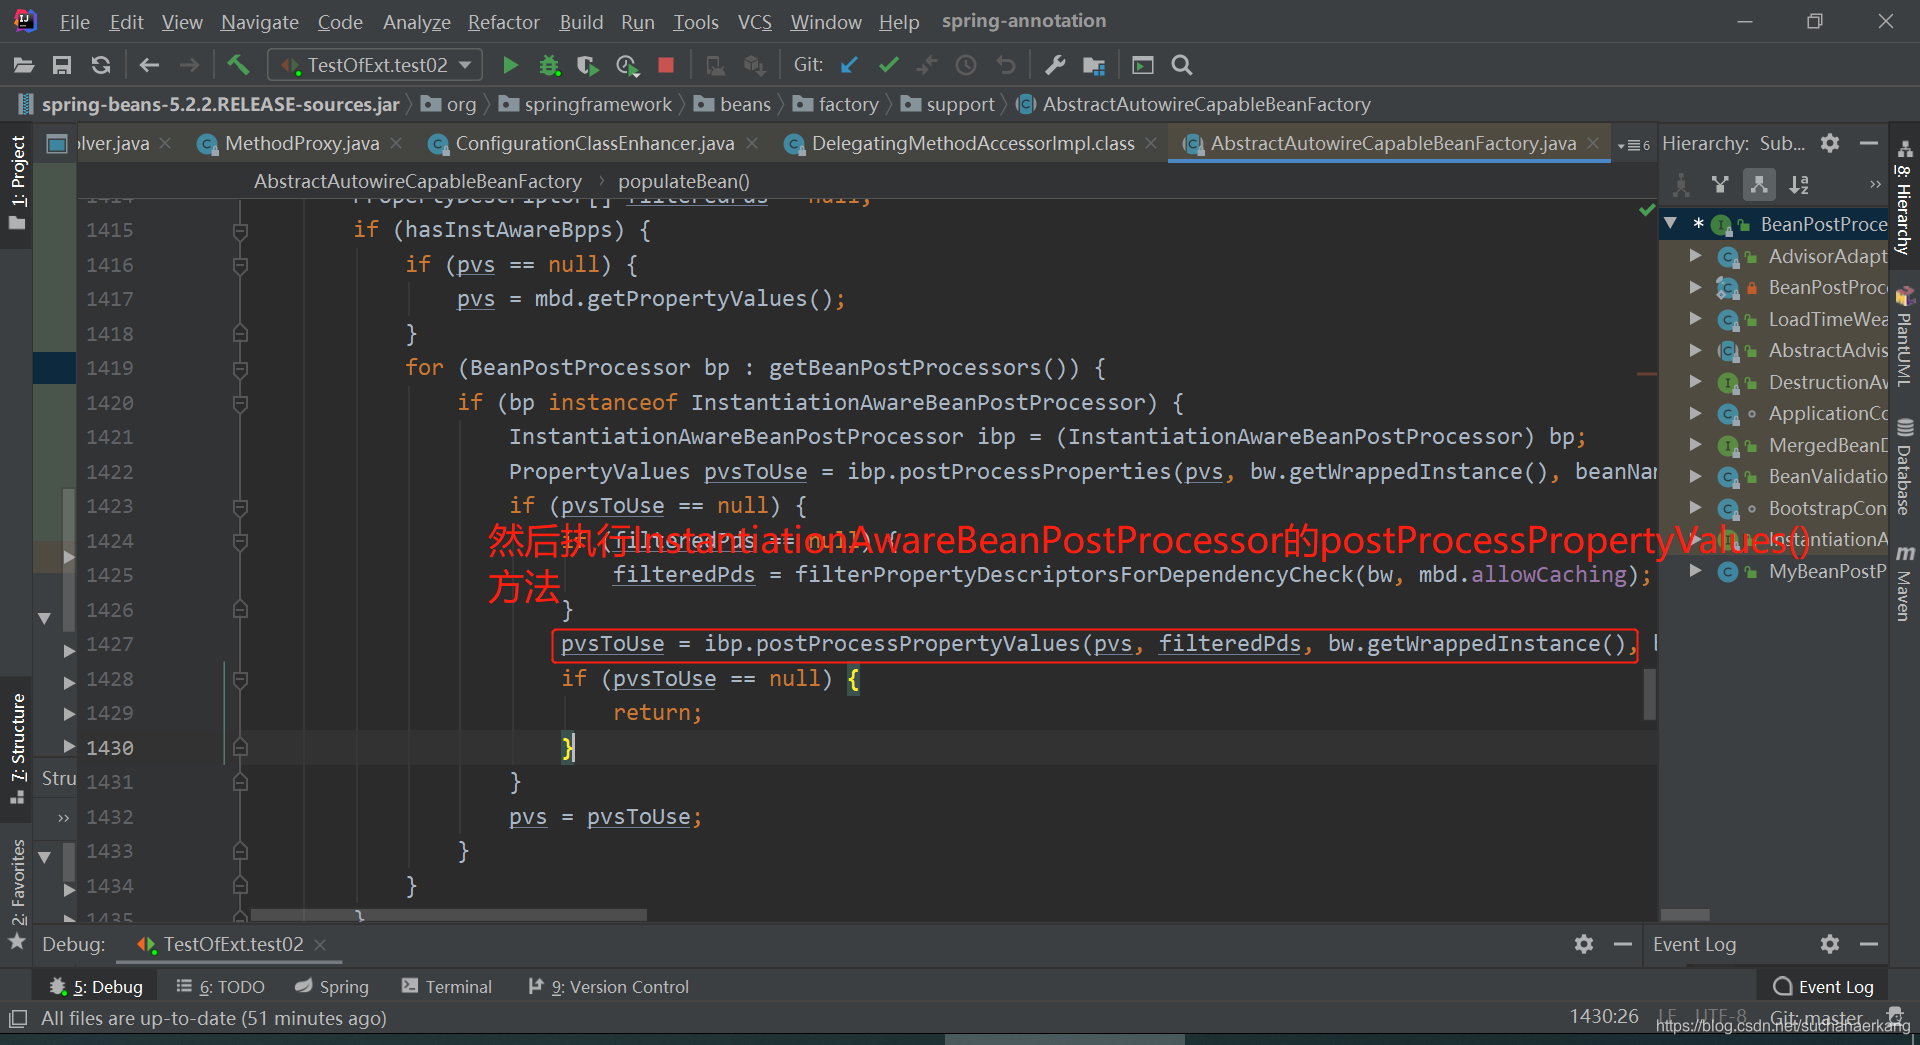The width and height of the screenshot is (1920, 1045).
Task: Open Event Log from status bar
Action: pos(1824,987)
